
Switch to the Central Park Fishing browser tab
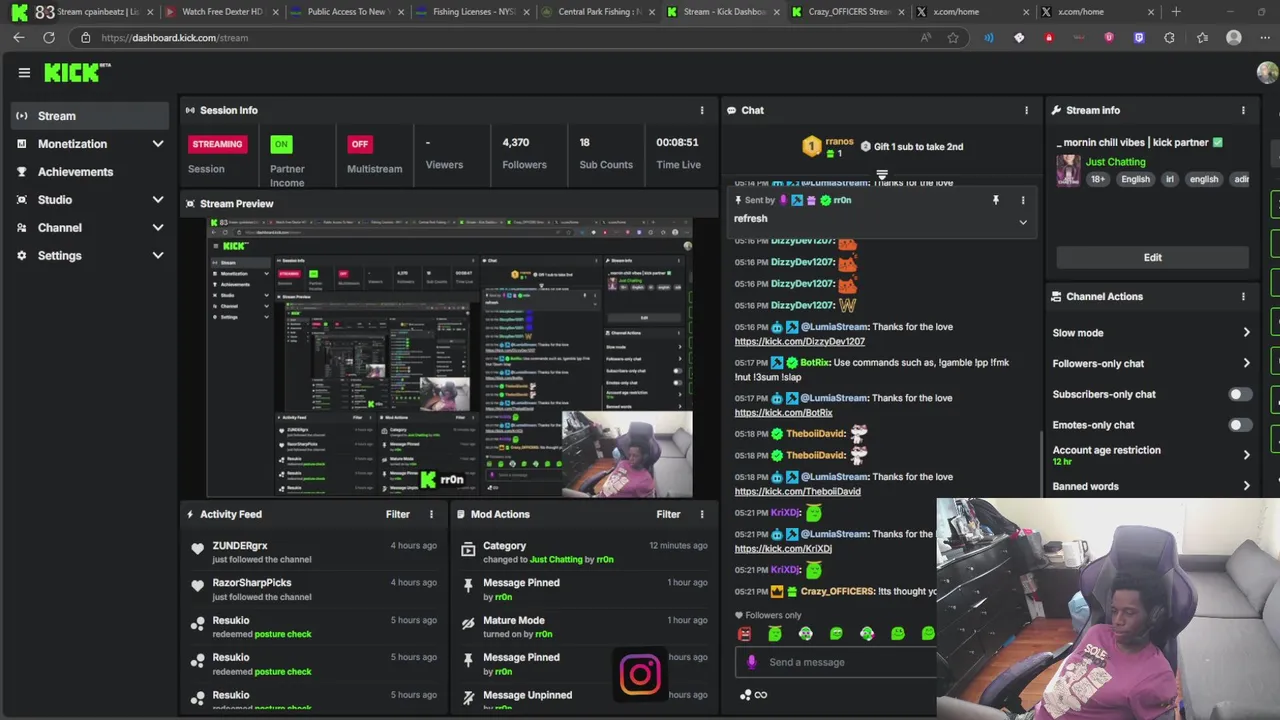pos(598,12)
